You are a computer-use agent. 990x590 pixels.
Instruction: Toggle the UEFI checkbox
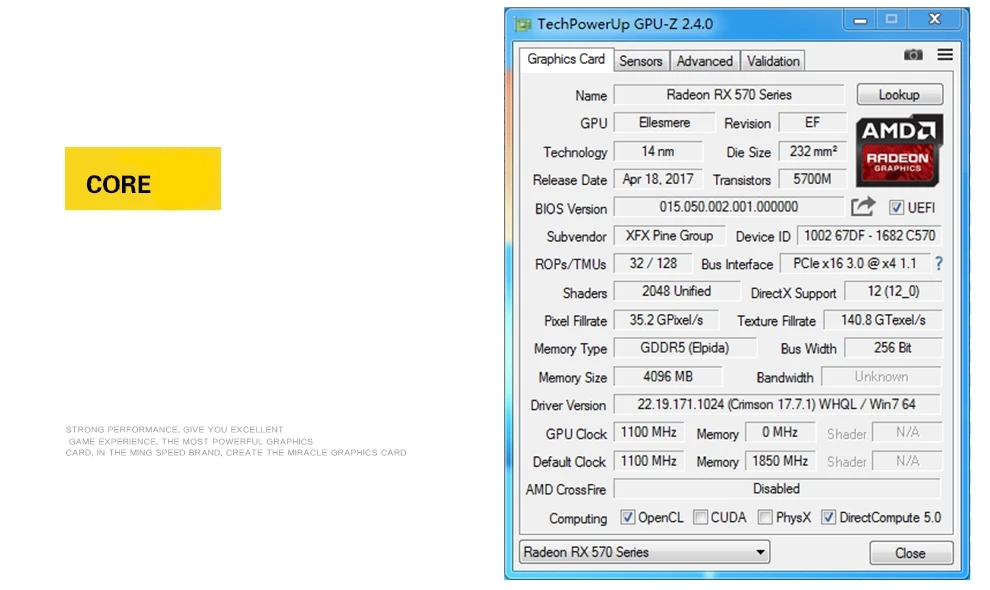click(896, 207)
